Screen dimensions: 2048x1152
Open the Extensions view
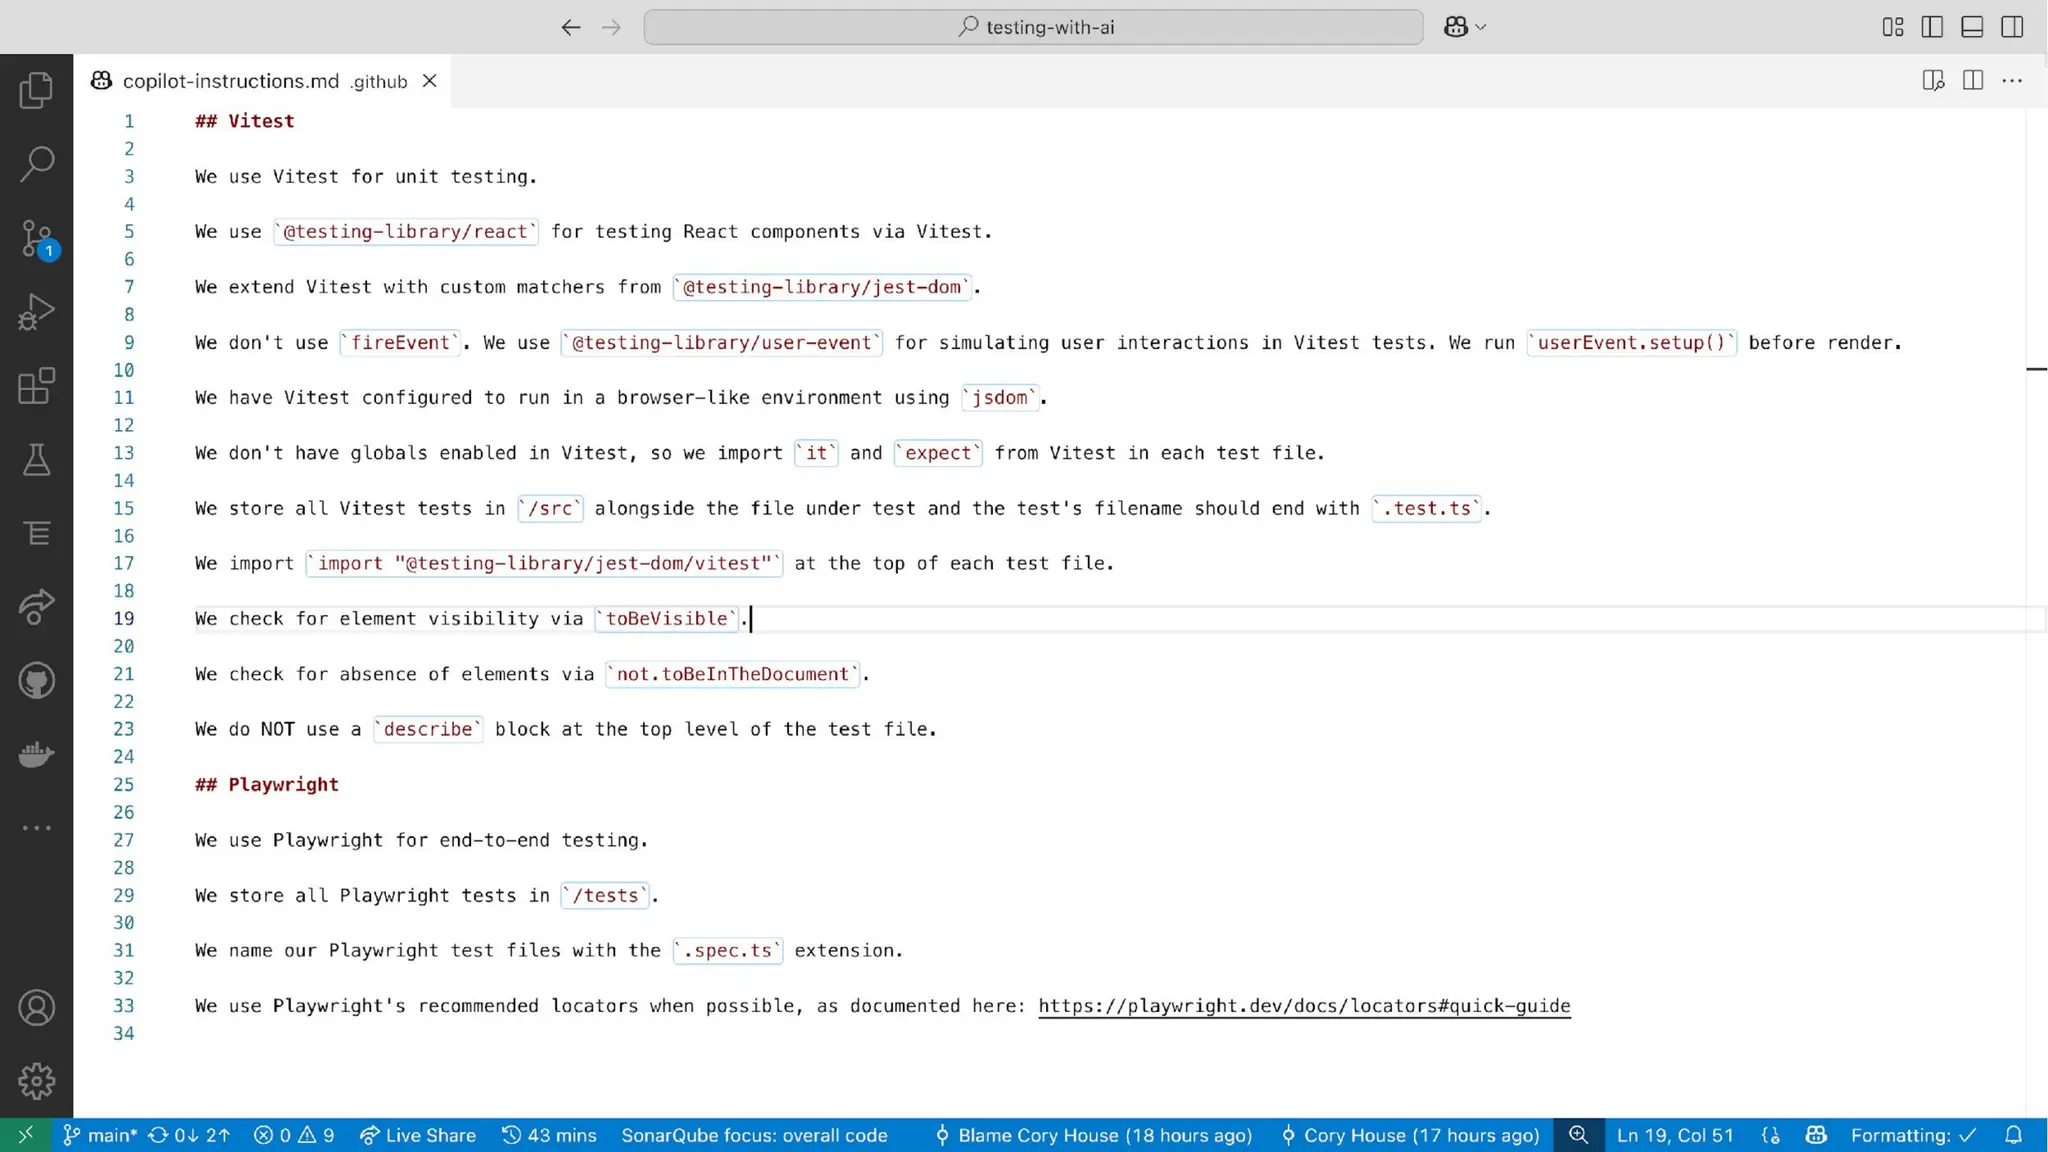pos(36,386)
